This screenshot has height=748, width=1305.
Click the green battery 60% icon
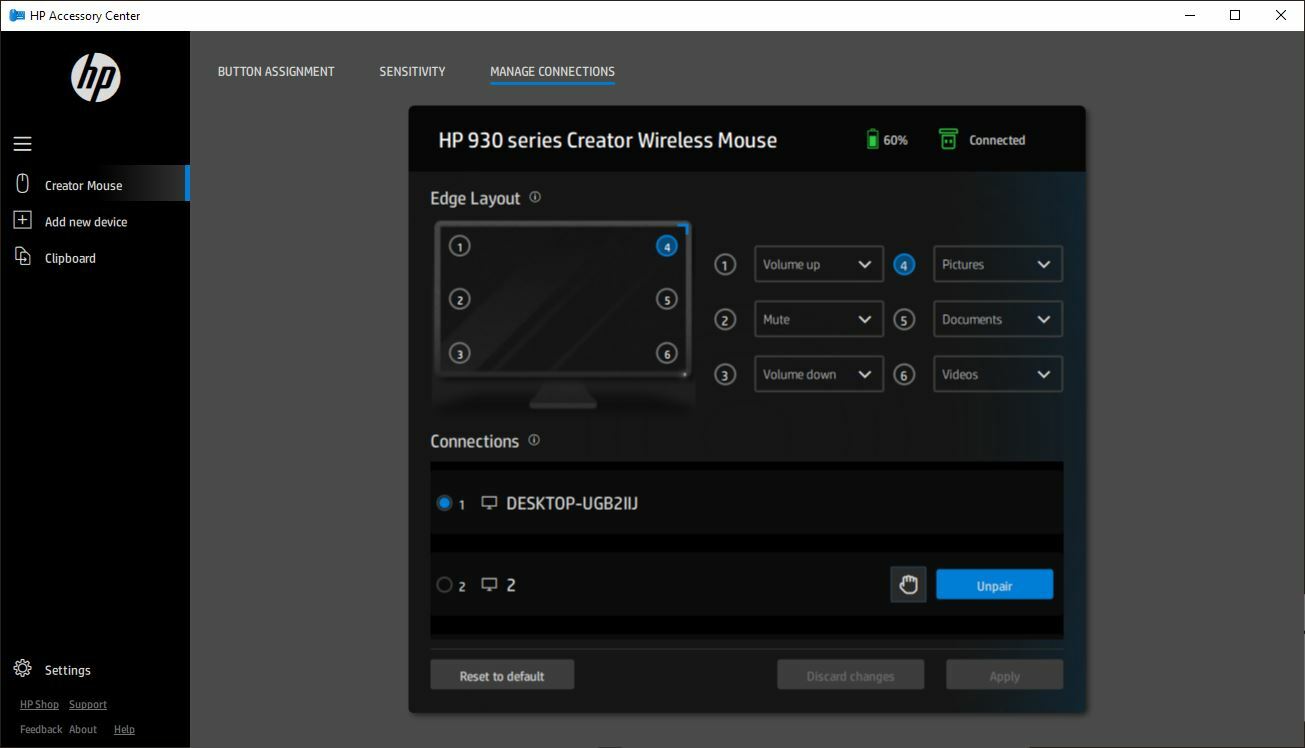tap(870, 139)
